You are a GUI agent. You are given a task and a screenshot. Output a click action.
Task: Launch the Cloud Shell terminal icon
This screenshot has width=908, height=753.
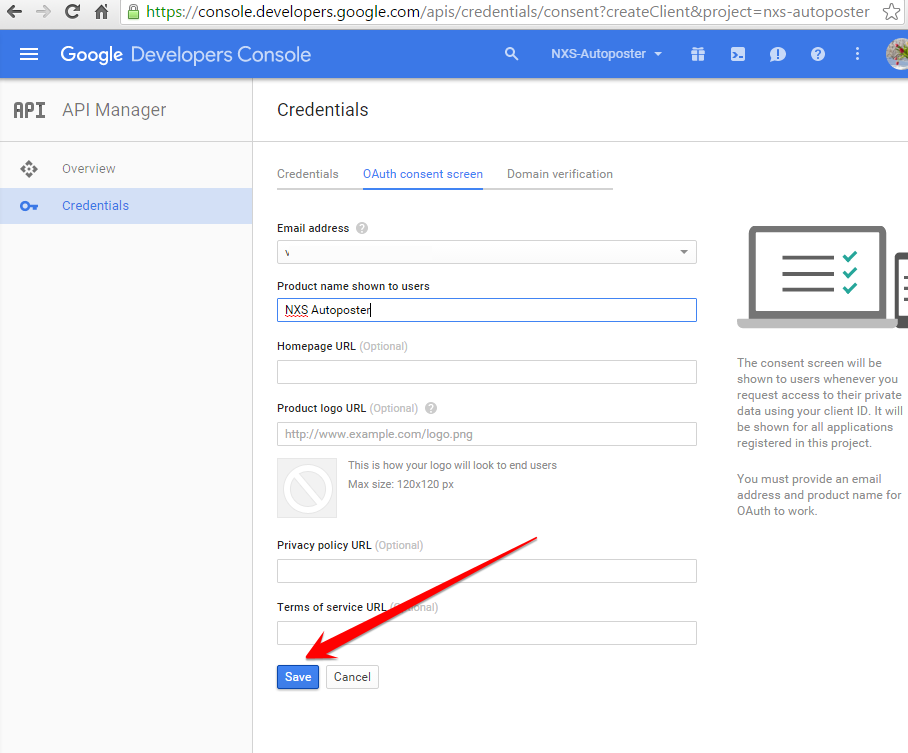coord(738,54)
